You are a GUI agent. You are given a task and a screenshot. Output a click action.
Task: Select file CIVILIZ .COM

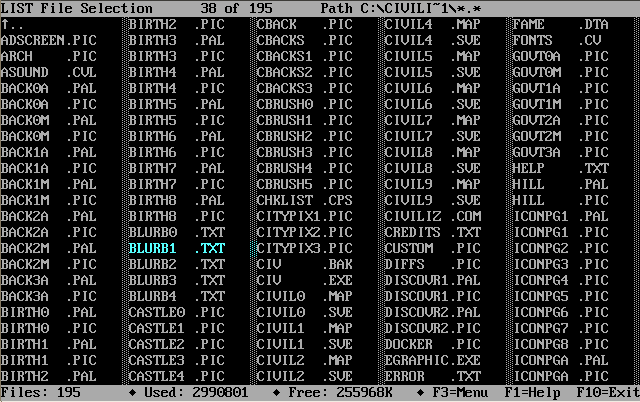tap(433, 216)
